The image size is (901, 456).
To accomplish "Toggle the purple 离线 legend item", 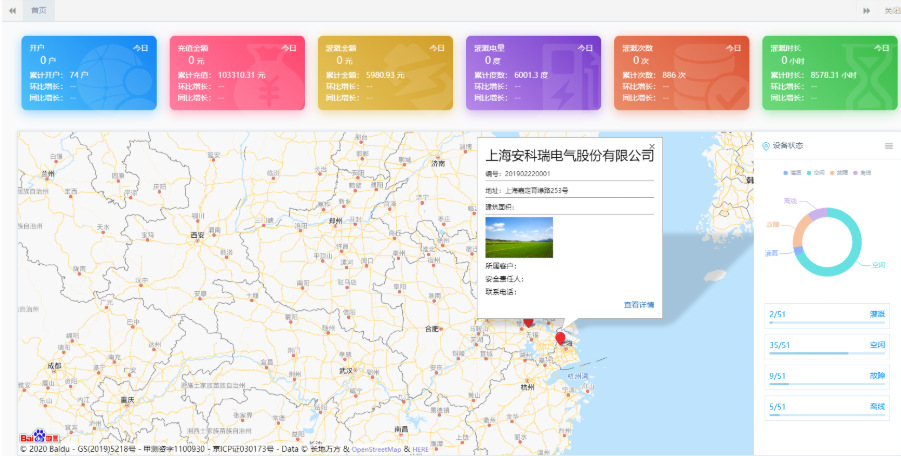I will (862, 173).
